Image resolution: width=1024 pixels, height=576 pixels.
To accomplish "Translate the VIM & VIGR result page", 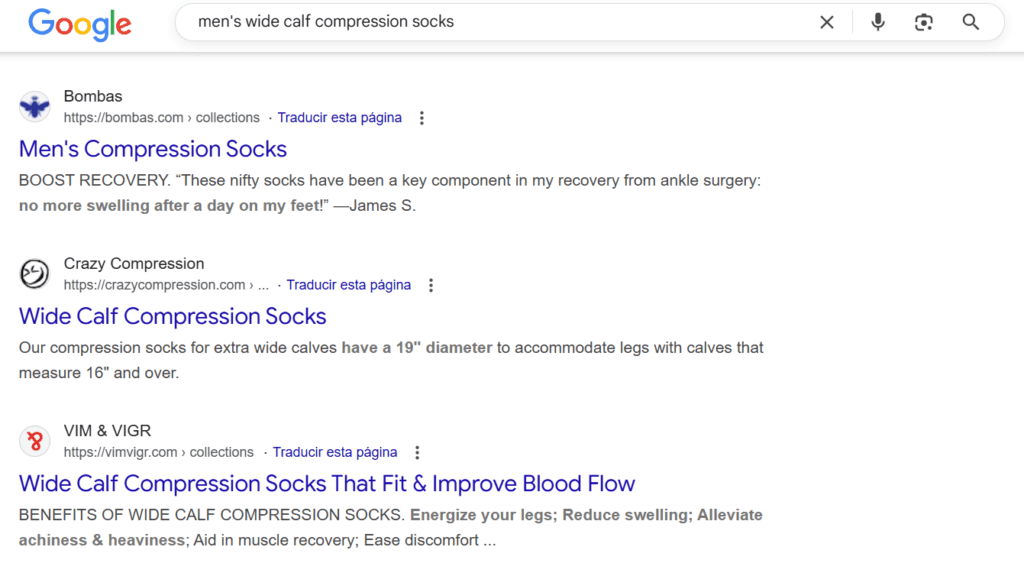I will [335, 452].
